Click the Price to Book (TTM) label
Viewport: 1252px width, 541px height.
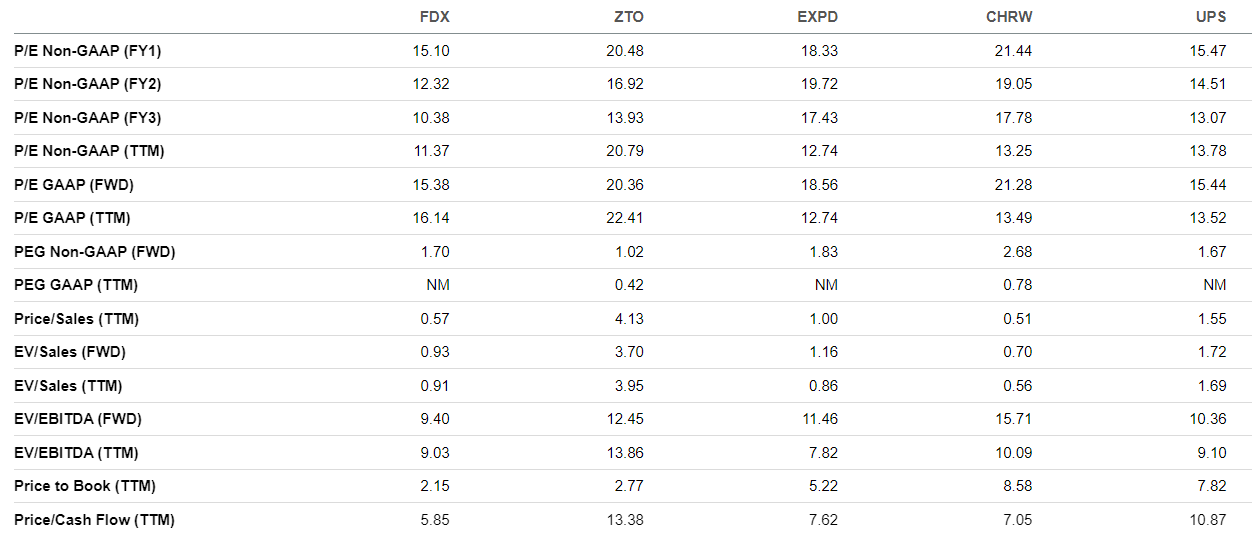(x=85, y=486)
